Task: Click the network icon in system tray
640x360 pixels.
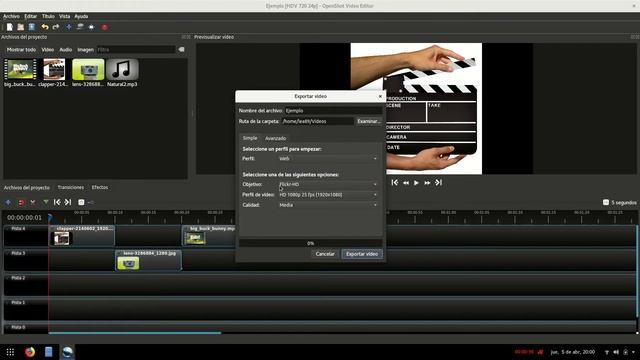Action: pyautogui.click(x=607, y=352)
